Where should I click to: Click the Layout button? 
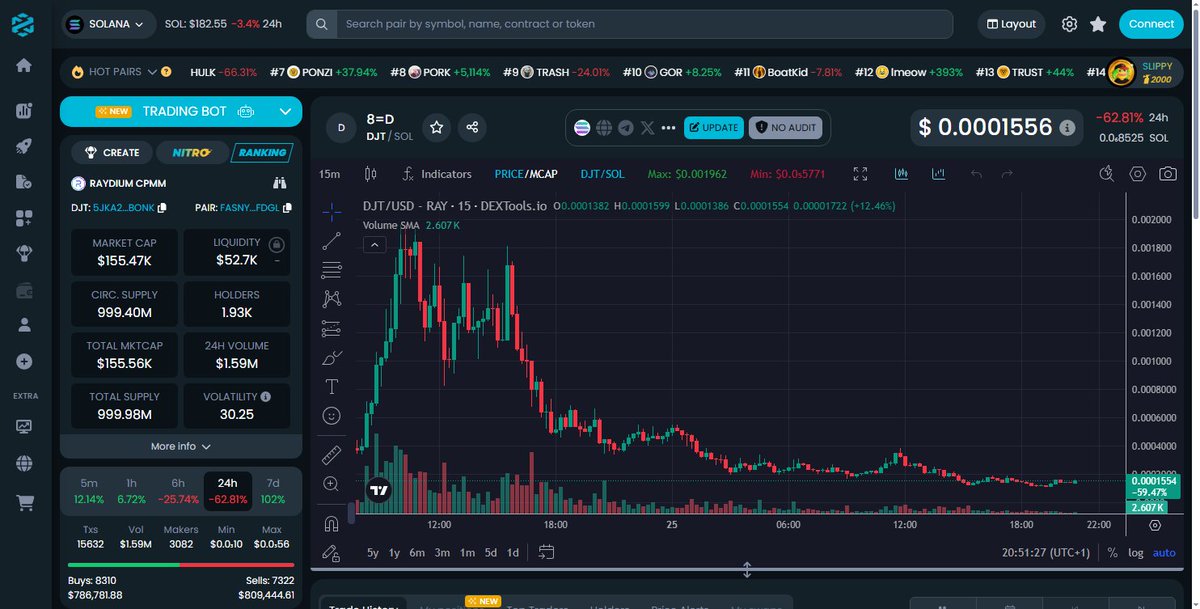click(1011, 24)
